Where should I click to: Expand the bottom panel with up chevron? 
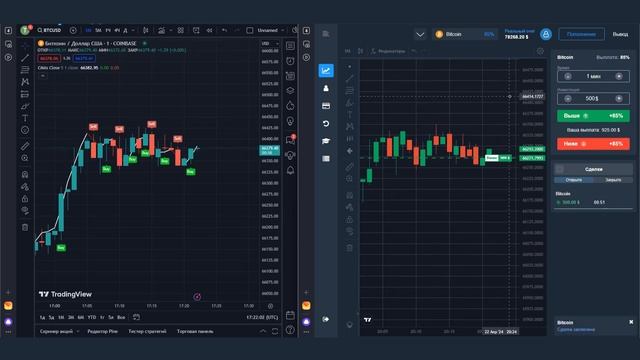click(263, 331)
